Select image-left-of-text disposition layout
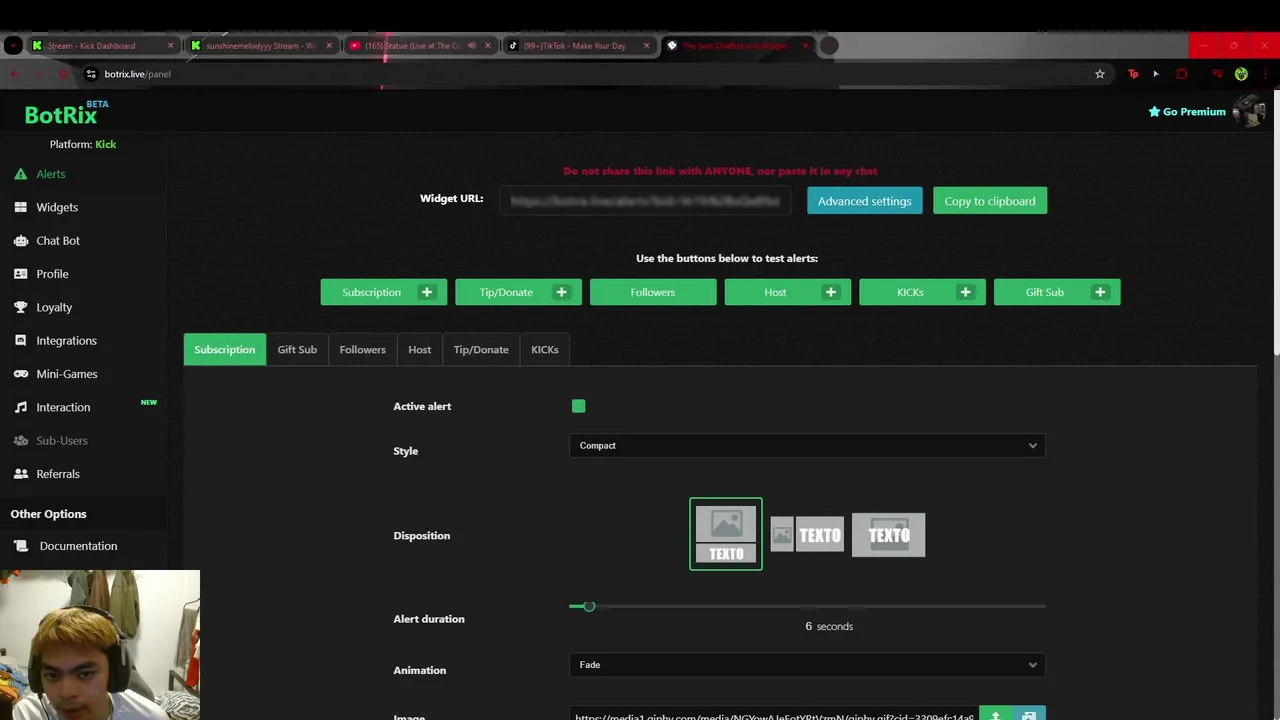The height and width of the screenshot is (720, 1280). (807, 535)
